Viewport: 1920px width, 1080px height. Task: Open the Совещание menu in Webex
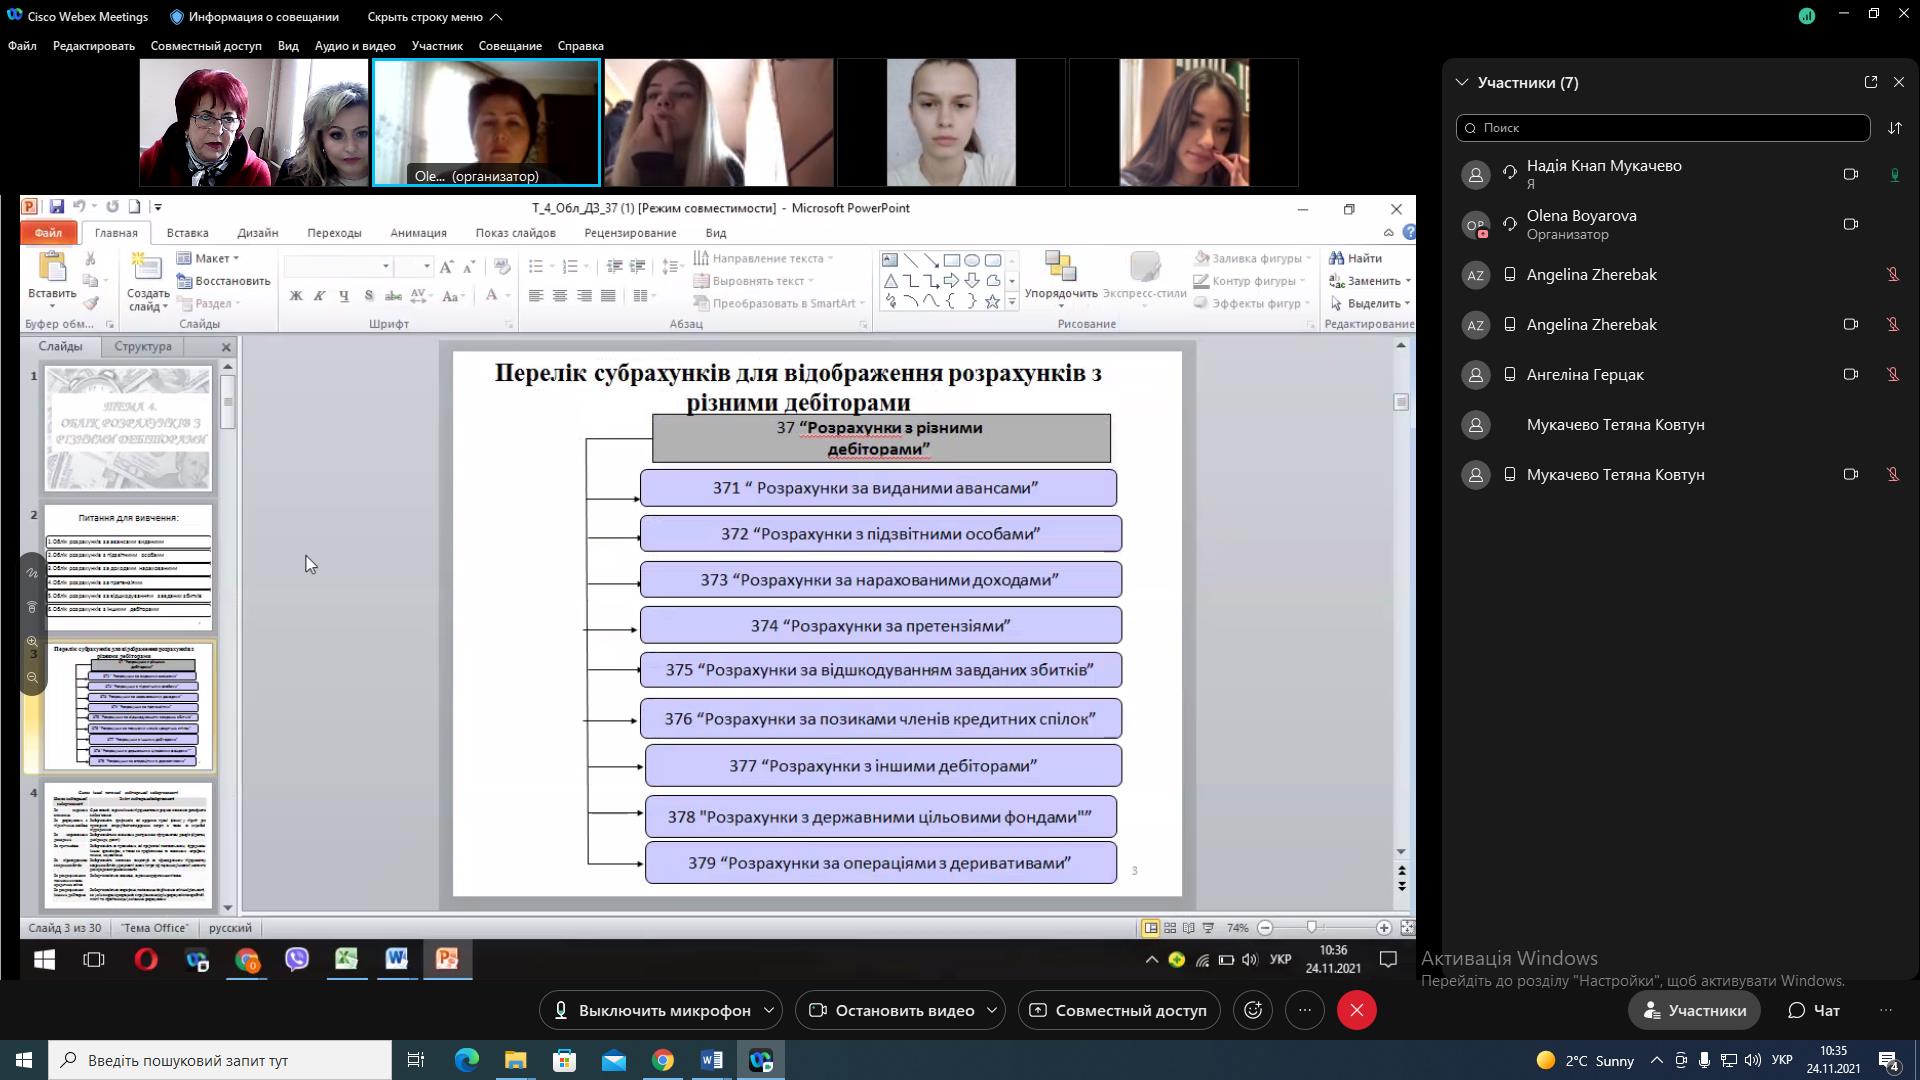(x=510, y=46)
